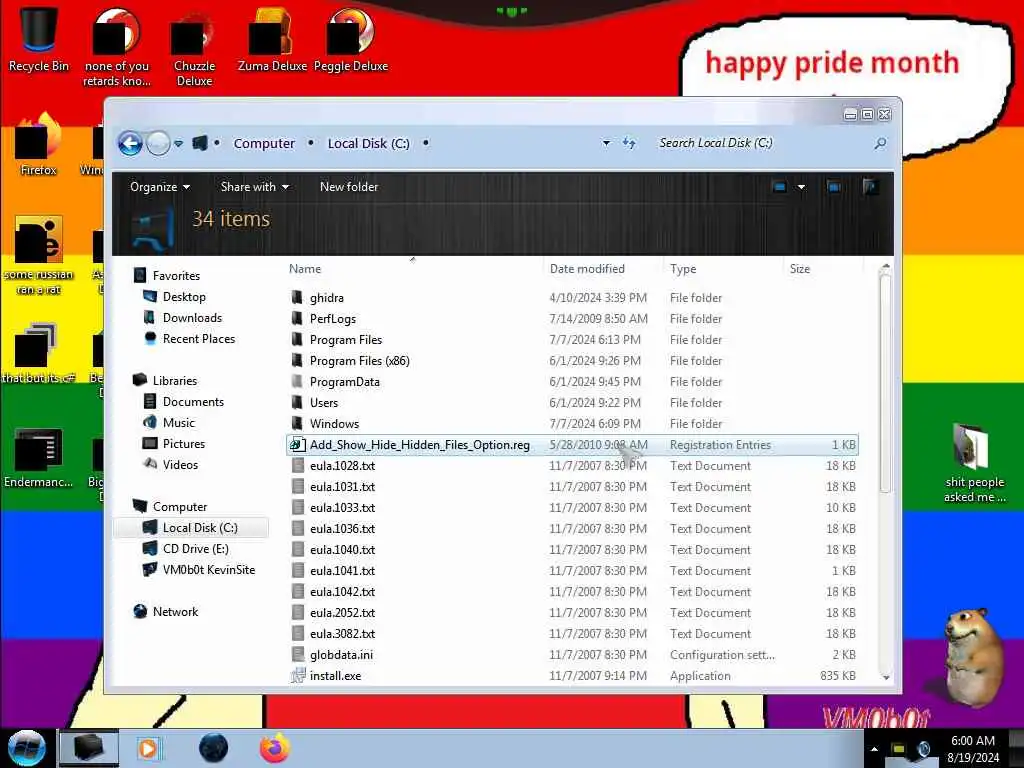Click the refresh button beside address bar
This screenshot has width=1024, height=768.
[x=629, y=143]
